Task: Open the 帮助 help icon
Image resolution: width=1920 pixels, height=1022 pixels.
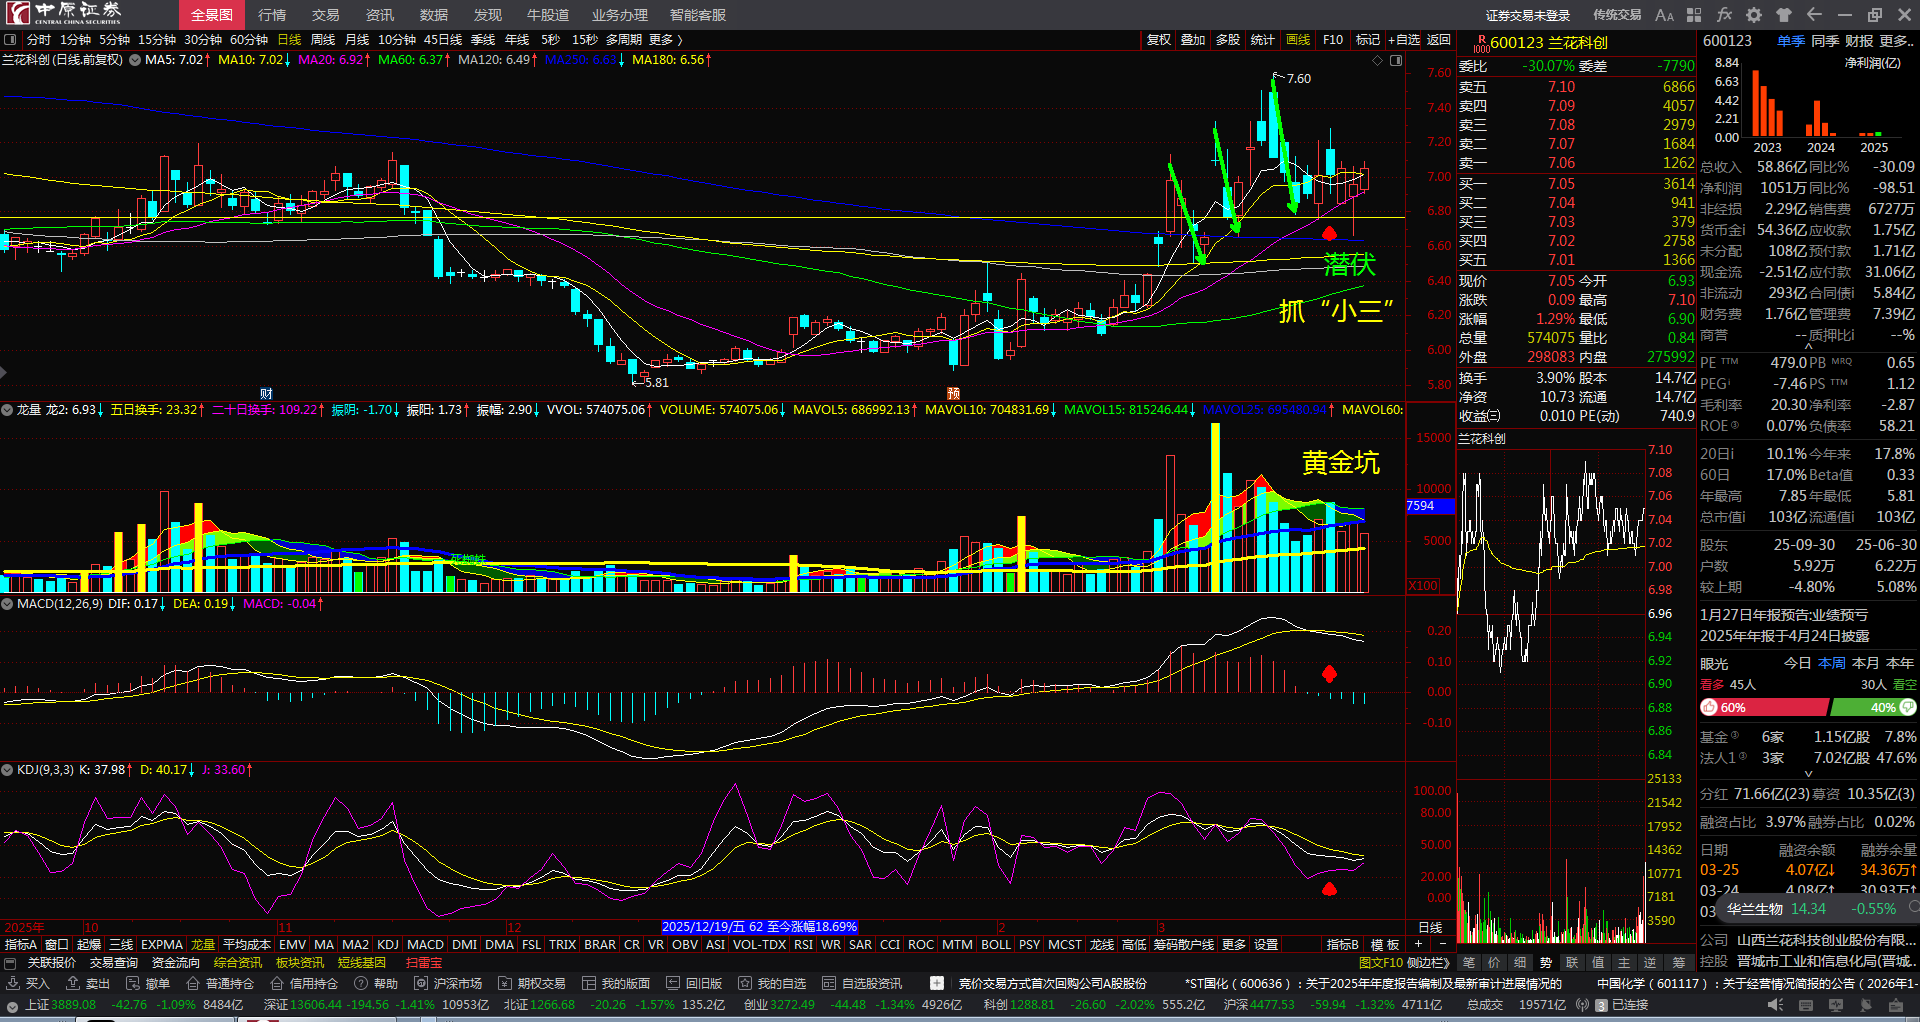Action: (x=361, y=983)
